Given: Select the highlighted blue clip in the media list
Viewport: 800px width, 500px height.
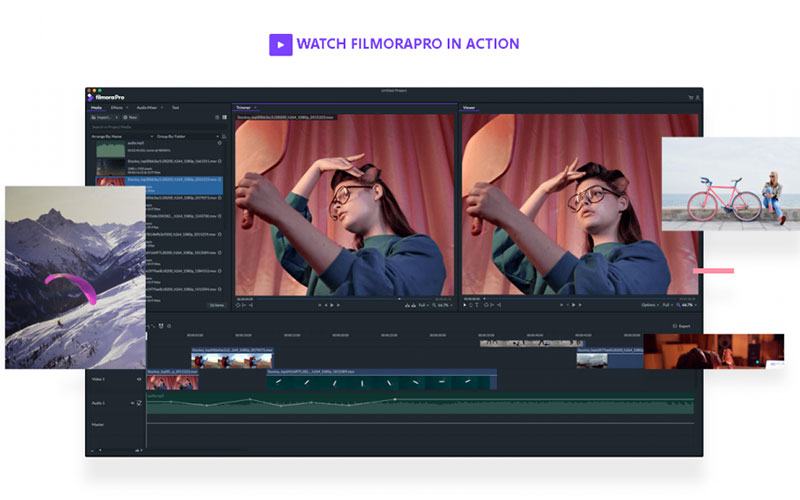Looking at the screenshot, I should 160,186.
